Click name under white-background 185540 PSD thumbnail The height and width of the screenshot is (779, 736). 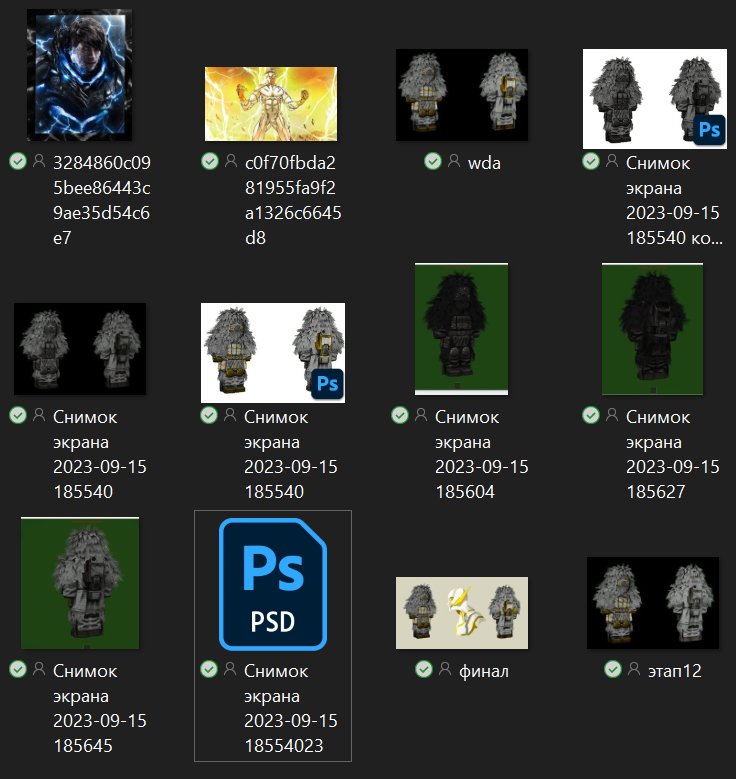[291, 454]
